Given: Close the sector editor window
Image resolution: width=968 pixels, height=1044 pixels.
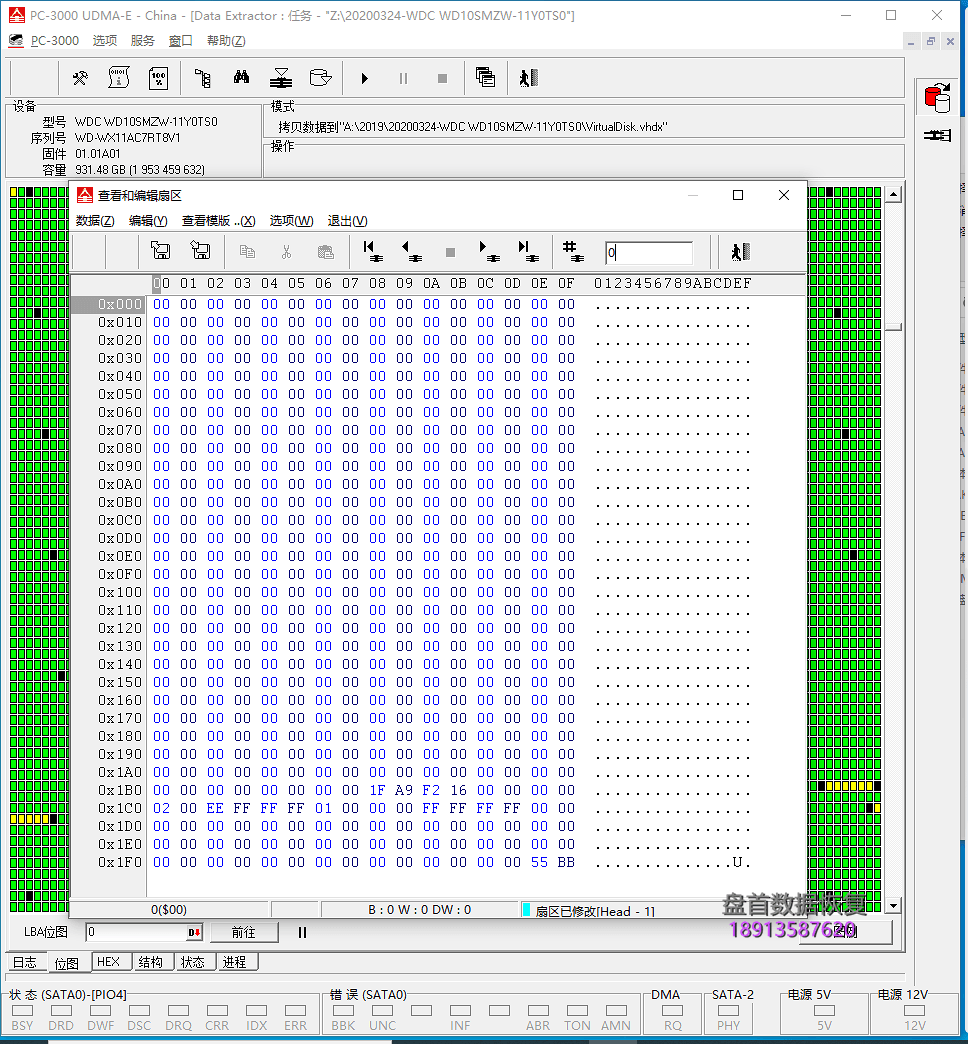Looking at the screenshot, I should [784, 195].
